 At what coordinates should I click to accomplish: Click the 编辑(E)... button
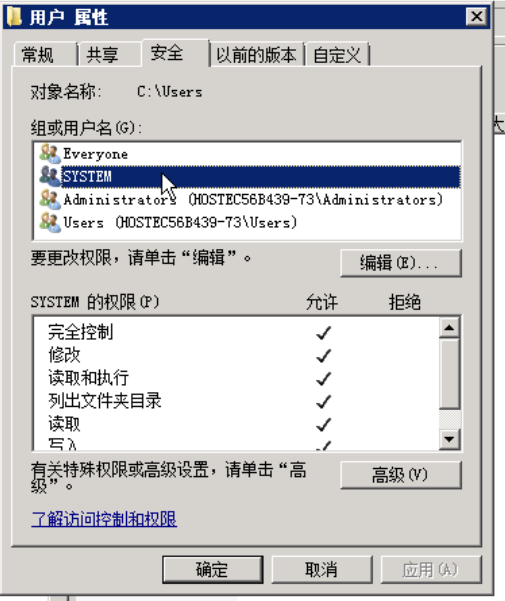coord(400,263)
